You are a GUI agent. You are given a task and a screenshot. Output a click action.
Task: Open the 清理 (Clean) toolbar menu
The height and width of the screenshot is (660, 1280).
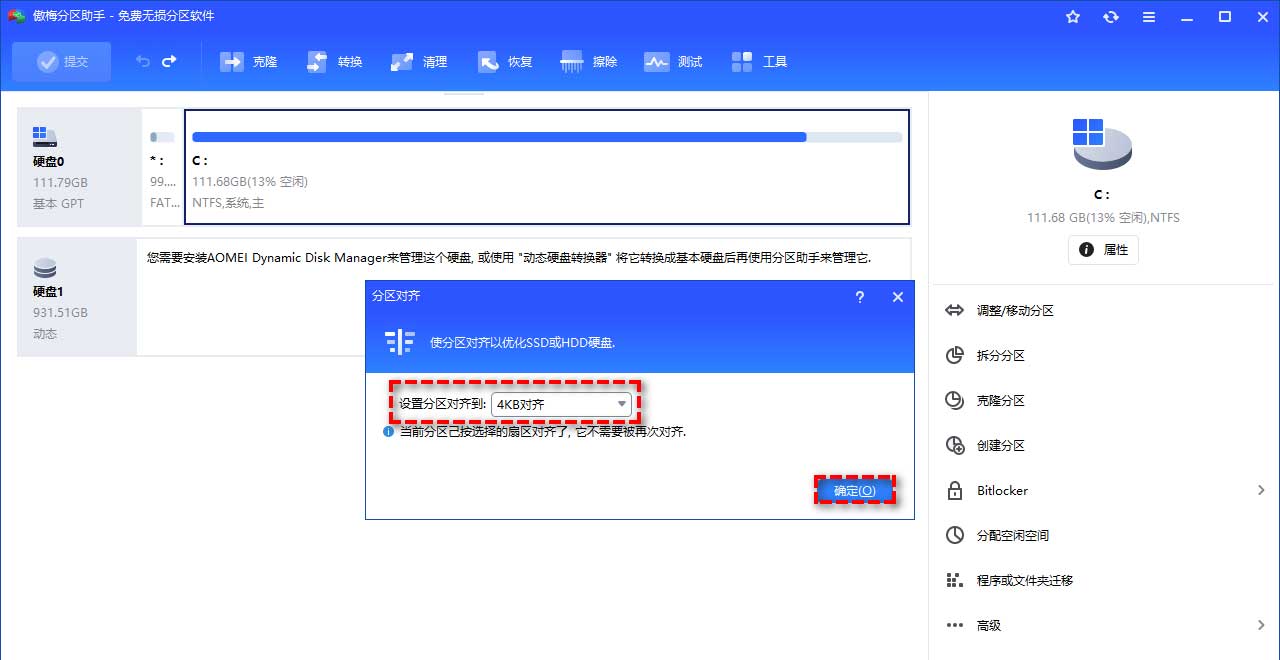point(419,62)
